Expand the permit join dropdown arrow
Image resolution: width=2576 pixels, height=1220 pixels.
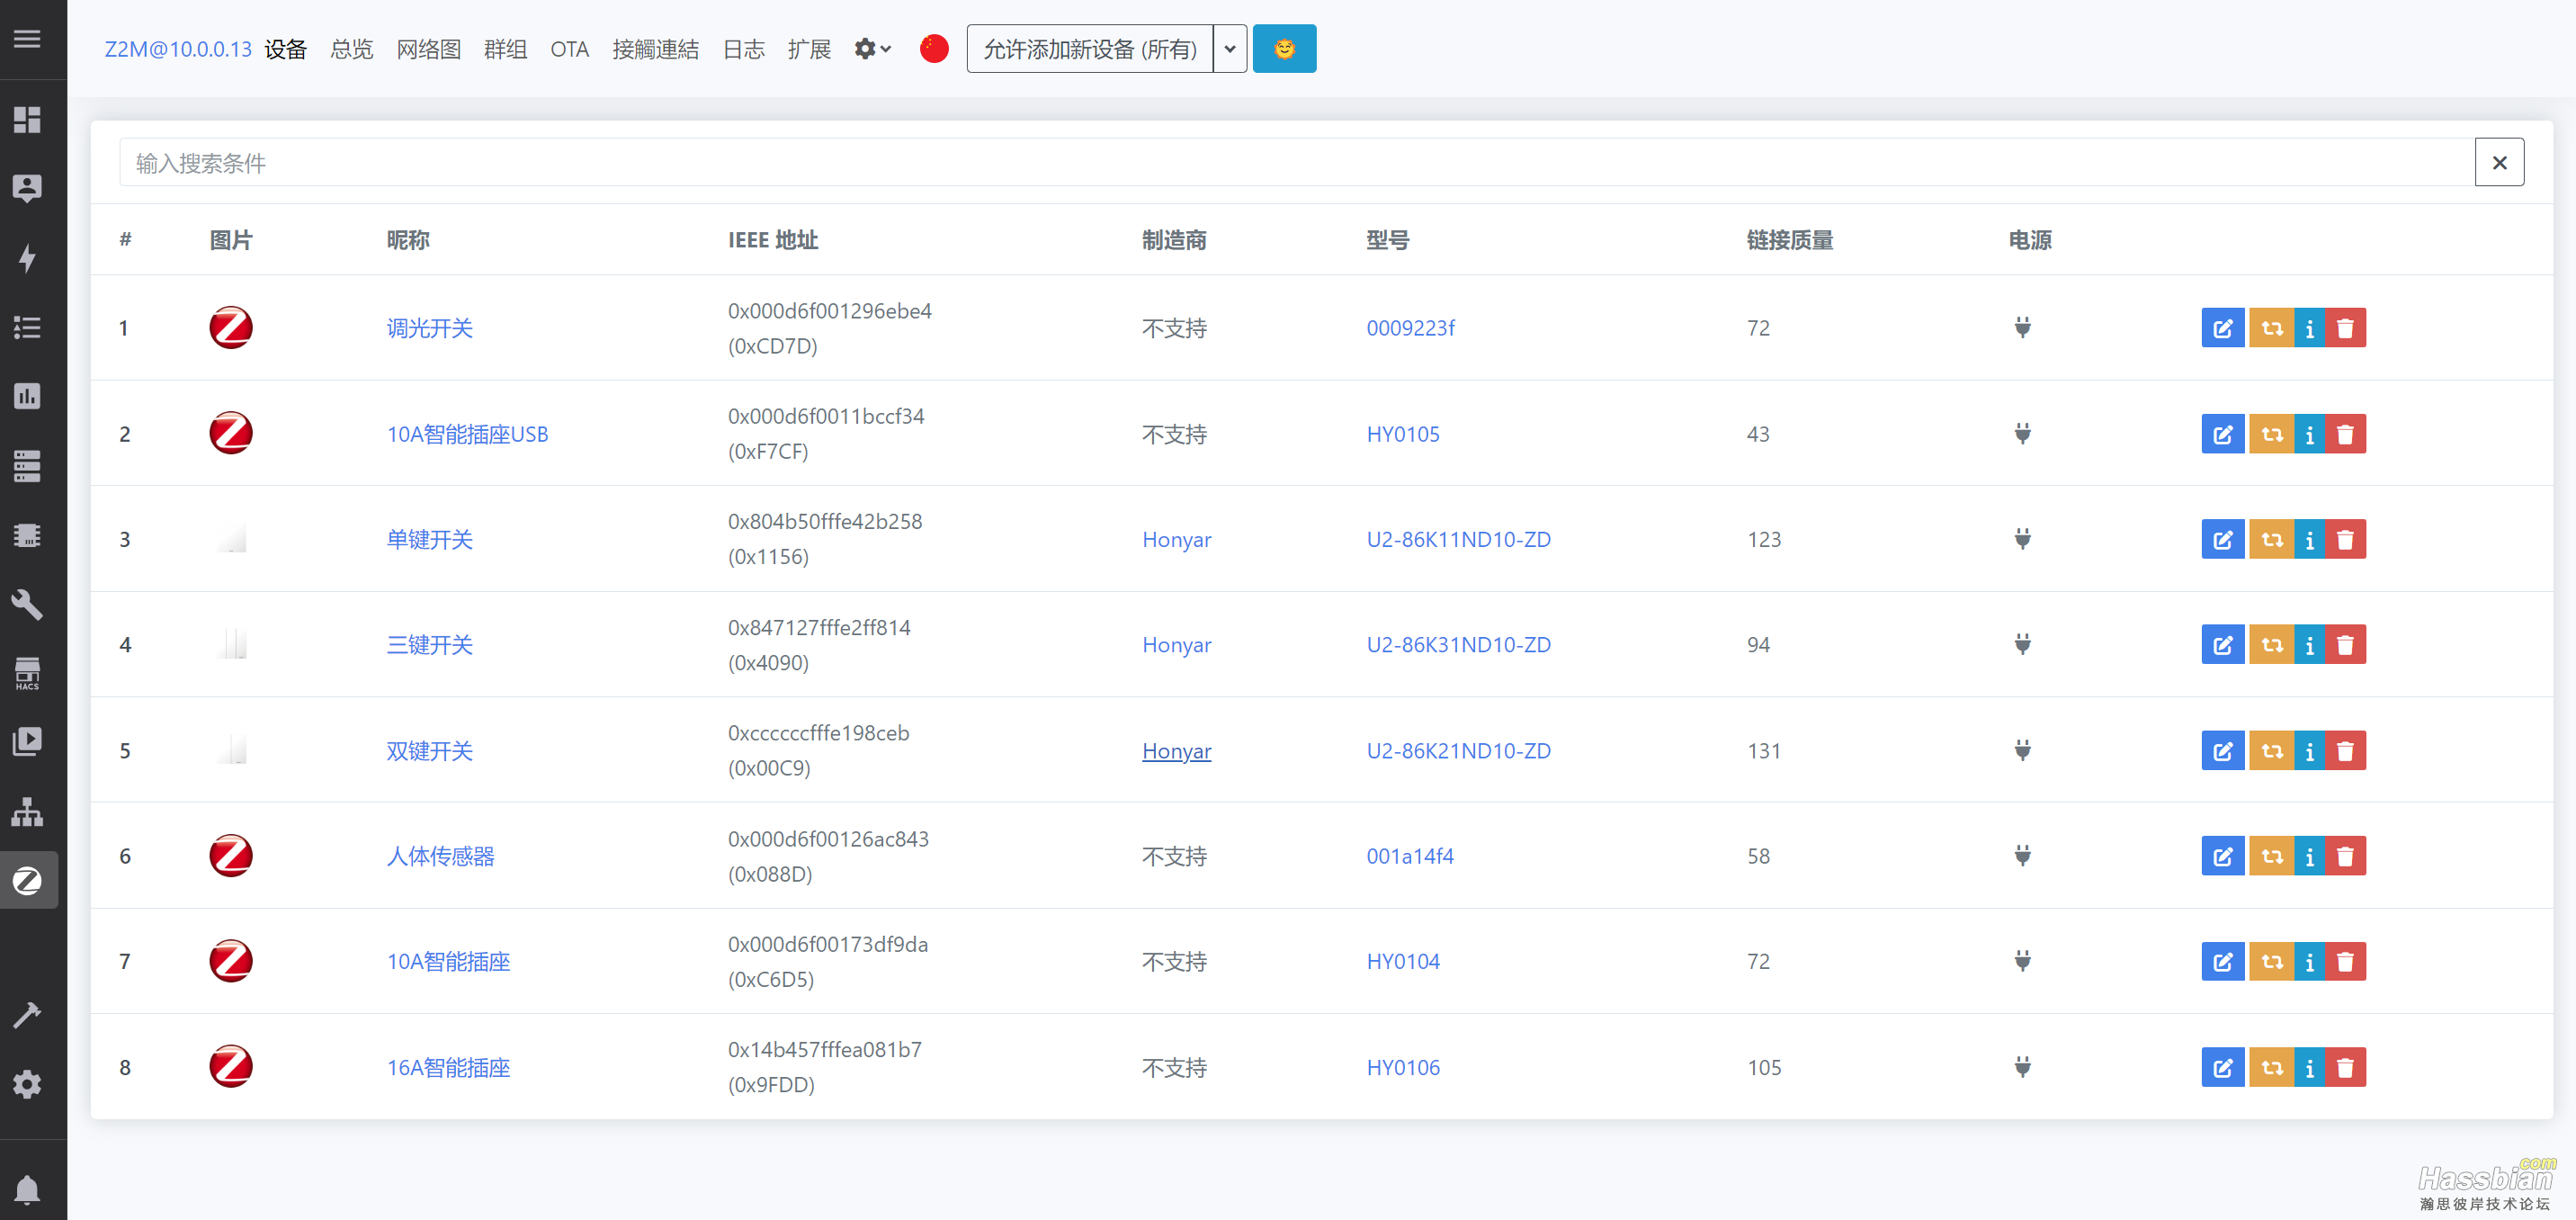pyautogui.click(x=1230, y=49)
